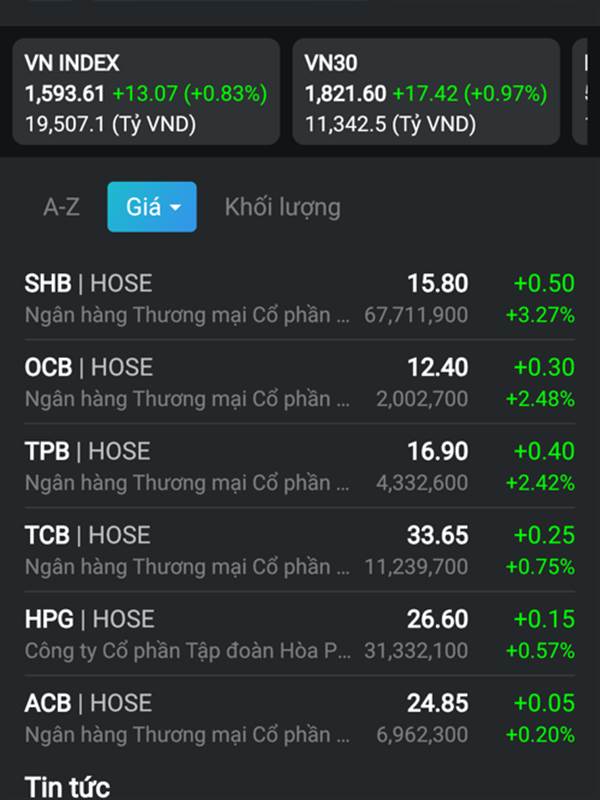
Task: Open the Giá sort dropdown
Action: tap(152, 207)
